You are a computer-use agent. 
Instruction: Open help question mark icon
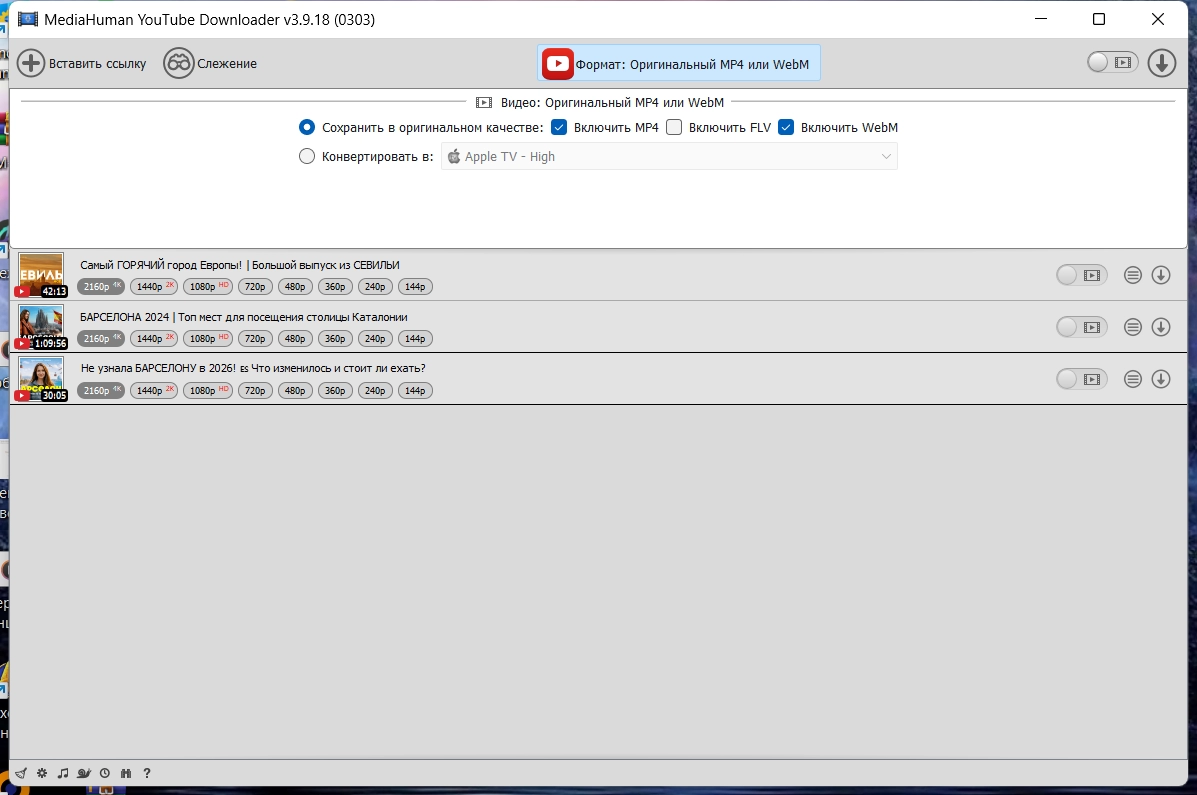tap(147, 774)
